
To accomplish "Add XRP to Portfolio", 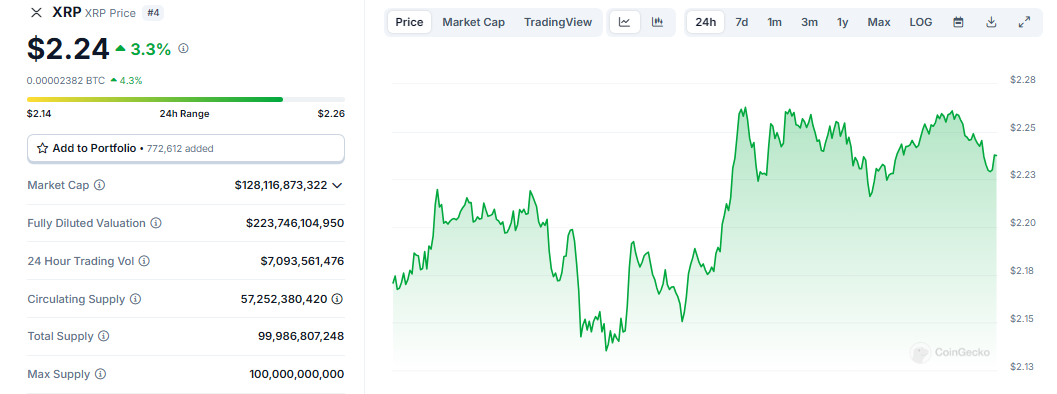I will click(x=185, y=148).
